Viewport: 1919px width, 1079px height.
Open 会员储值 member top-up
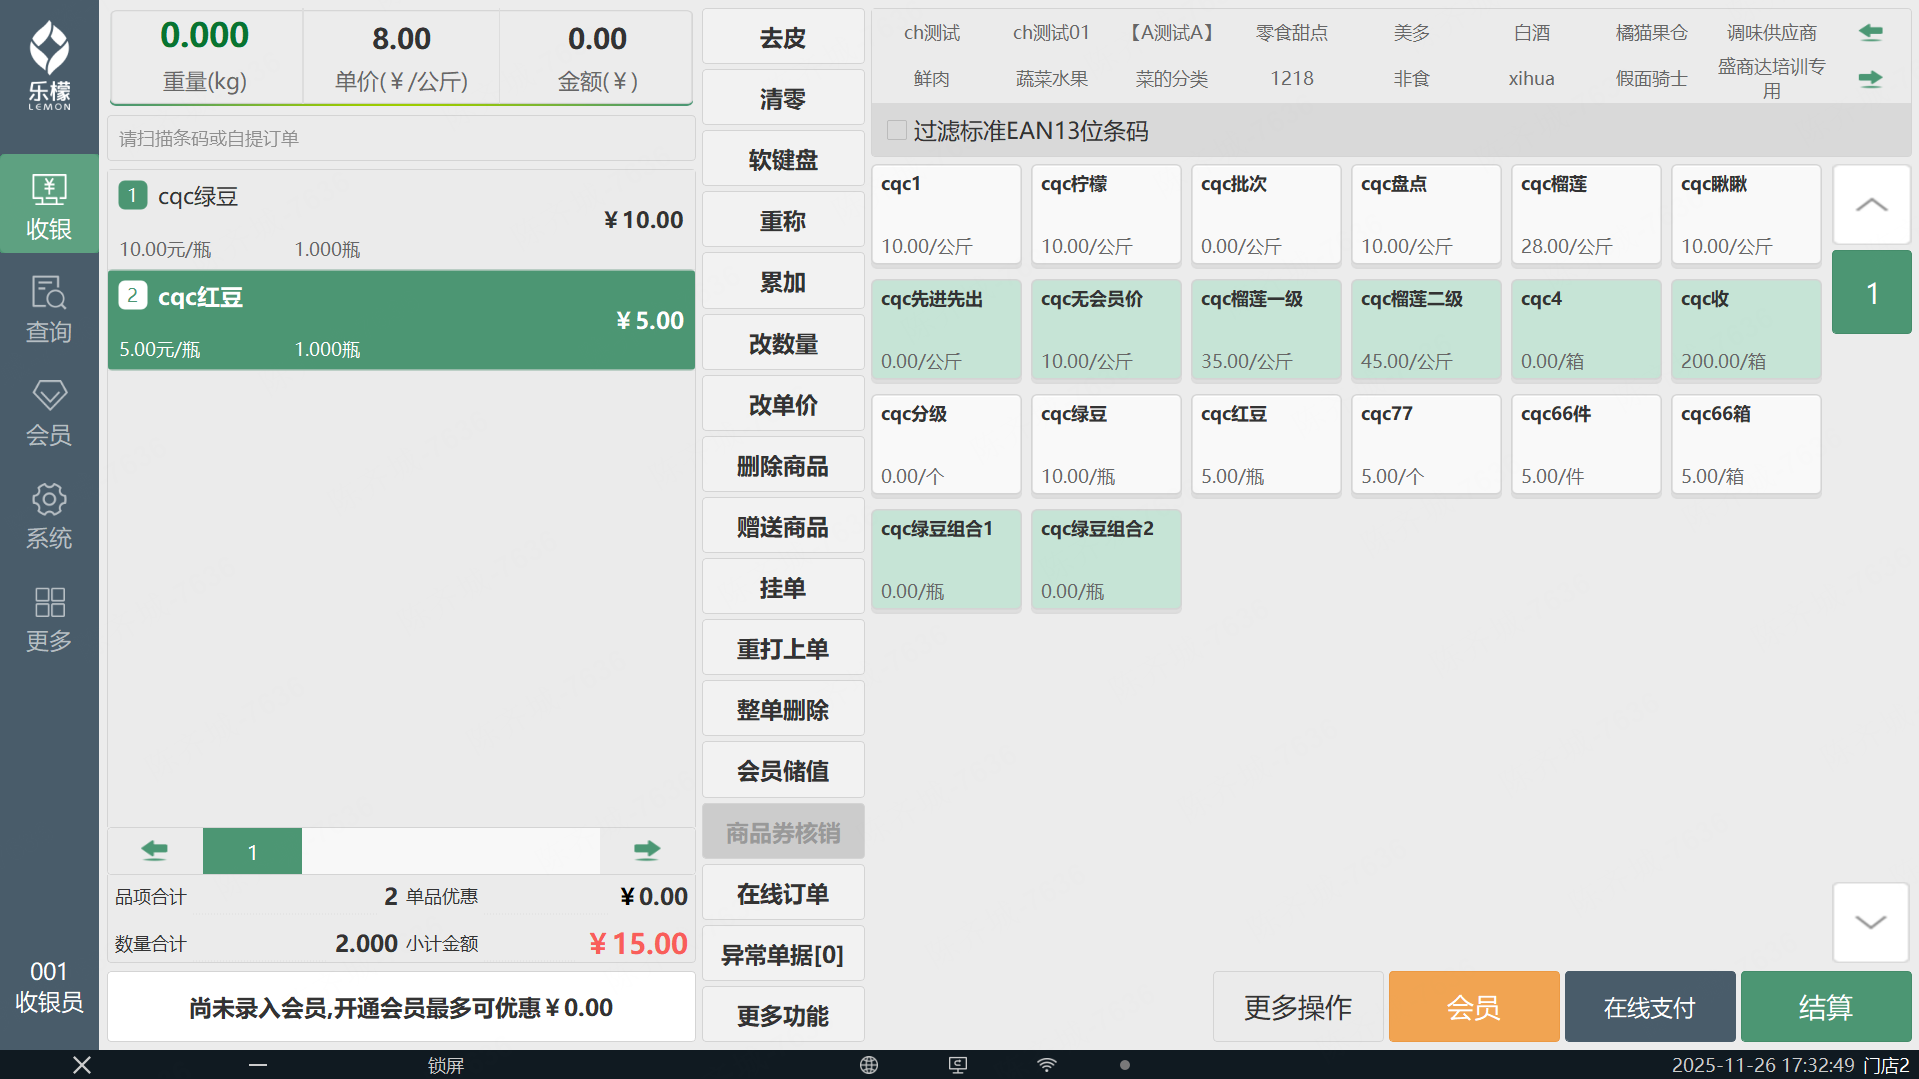[x=783, y=771]
